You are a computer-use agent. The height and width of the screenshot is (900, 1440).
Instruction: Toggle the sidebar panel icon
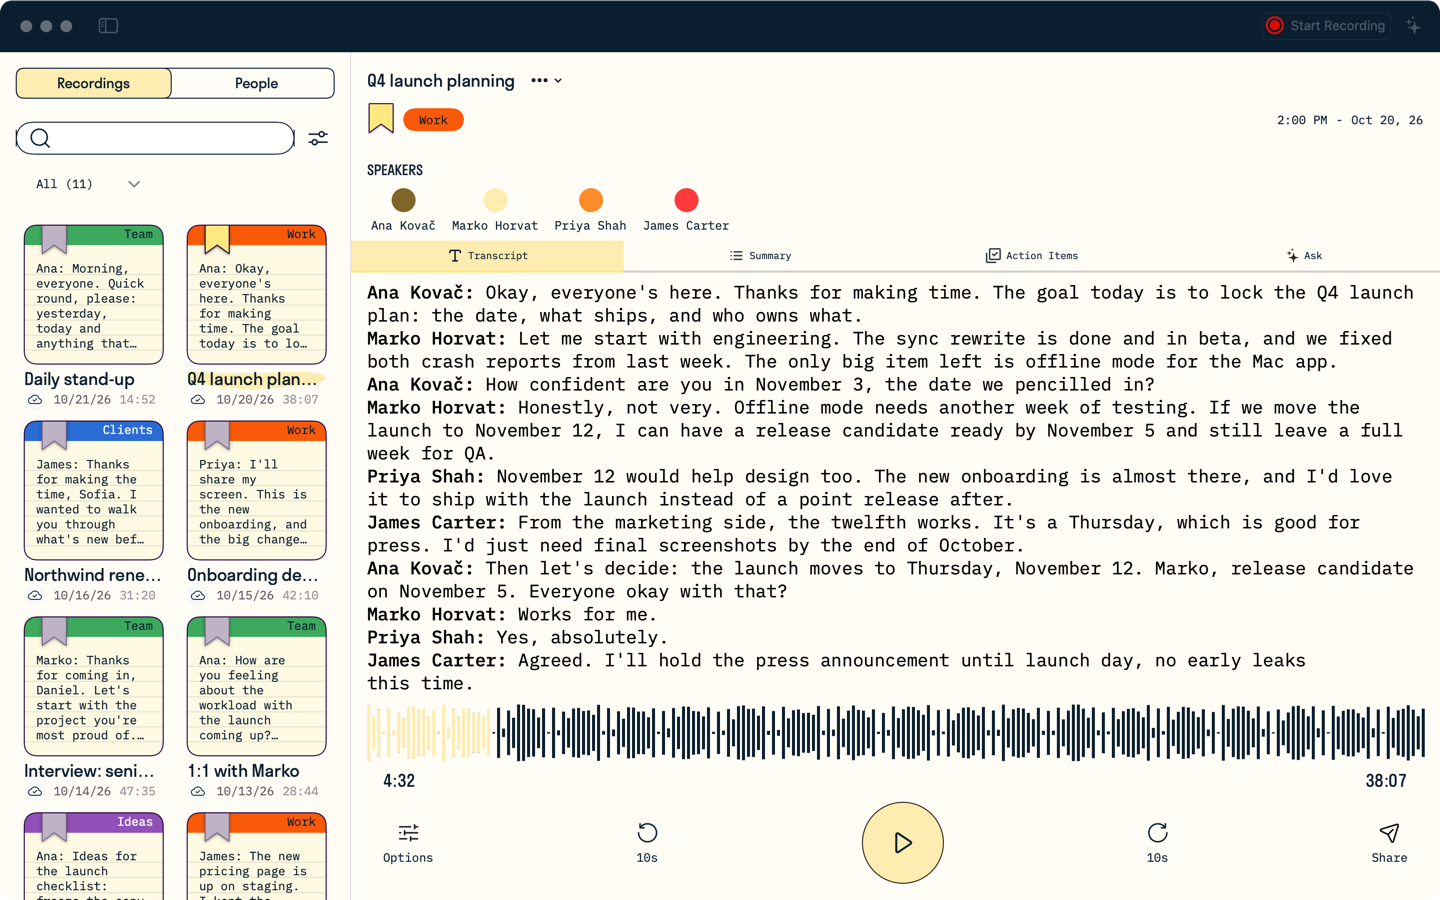pos(108,26)
